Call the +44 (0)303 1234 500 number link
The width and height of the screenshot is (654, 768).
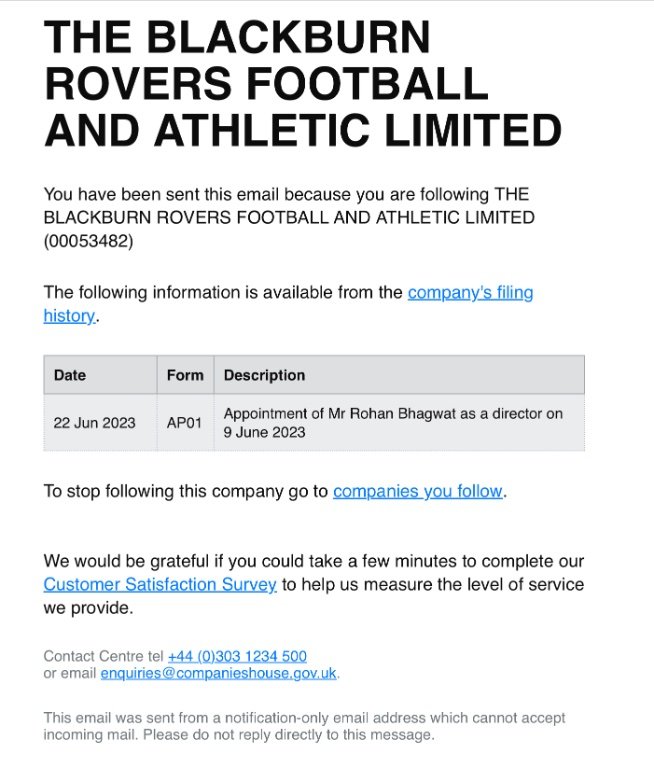tap(237, 656)
